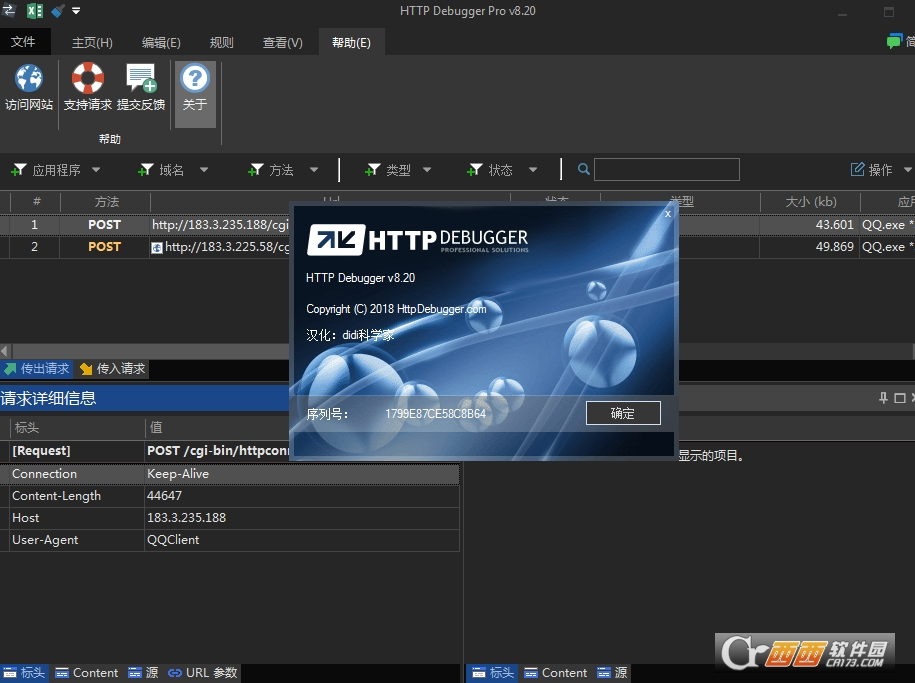915x683 pixels.
Task: Open the 文件 menu
Action: [x=23, y=43]
